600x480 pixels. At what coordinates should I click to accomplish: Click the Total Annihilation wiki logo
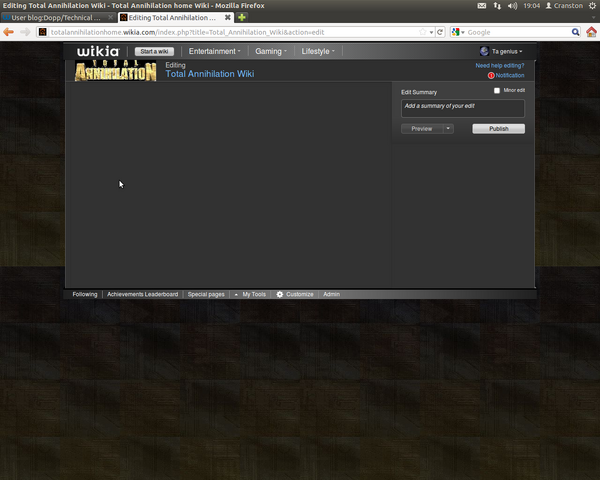116,70
